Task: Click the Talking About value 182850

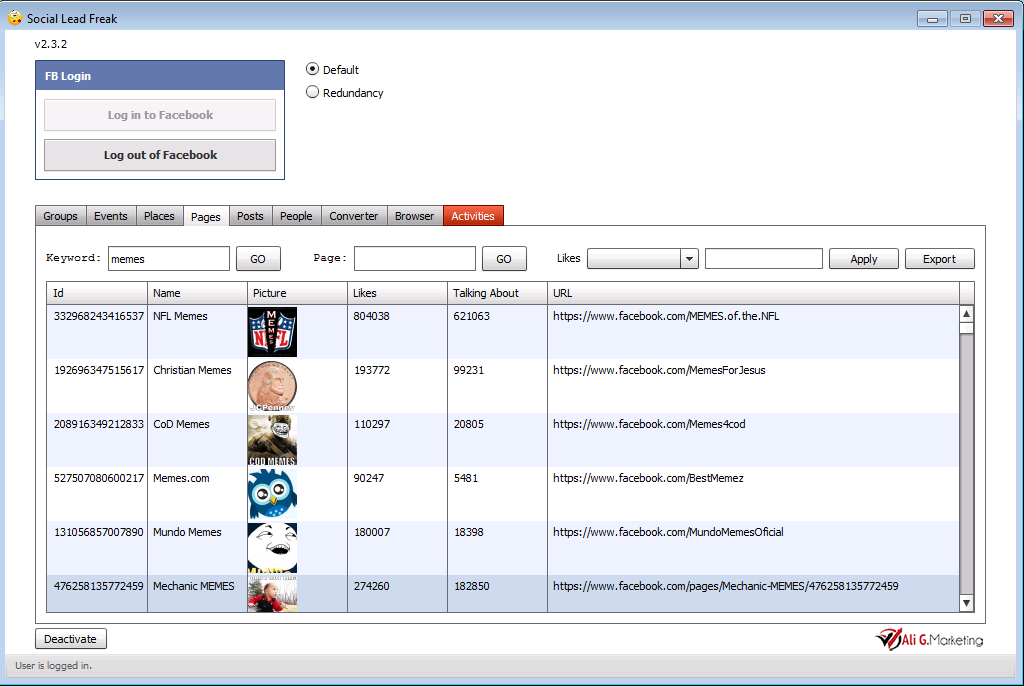Action: [472, 586]
